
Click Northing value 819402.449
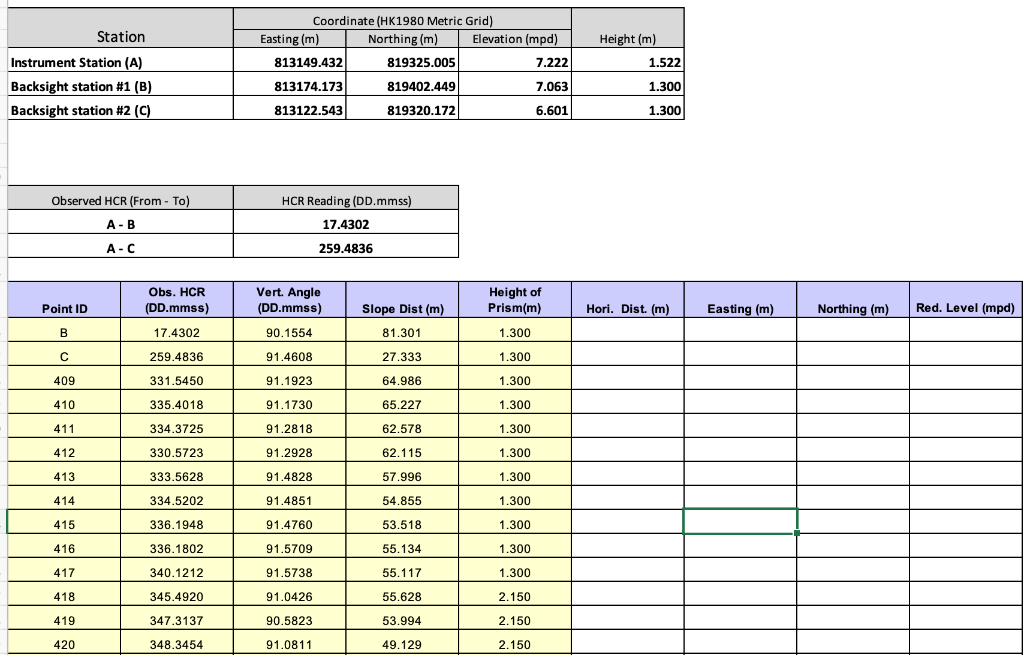coord(402,86)
